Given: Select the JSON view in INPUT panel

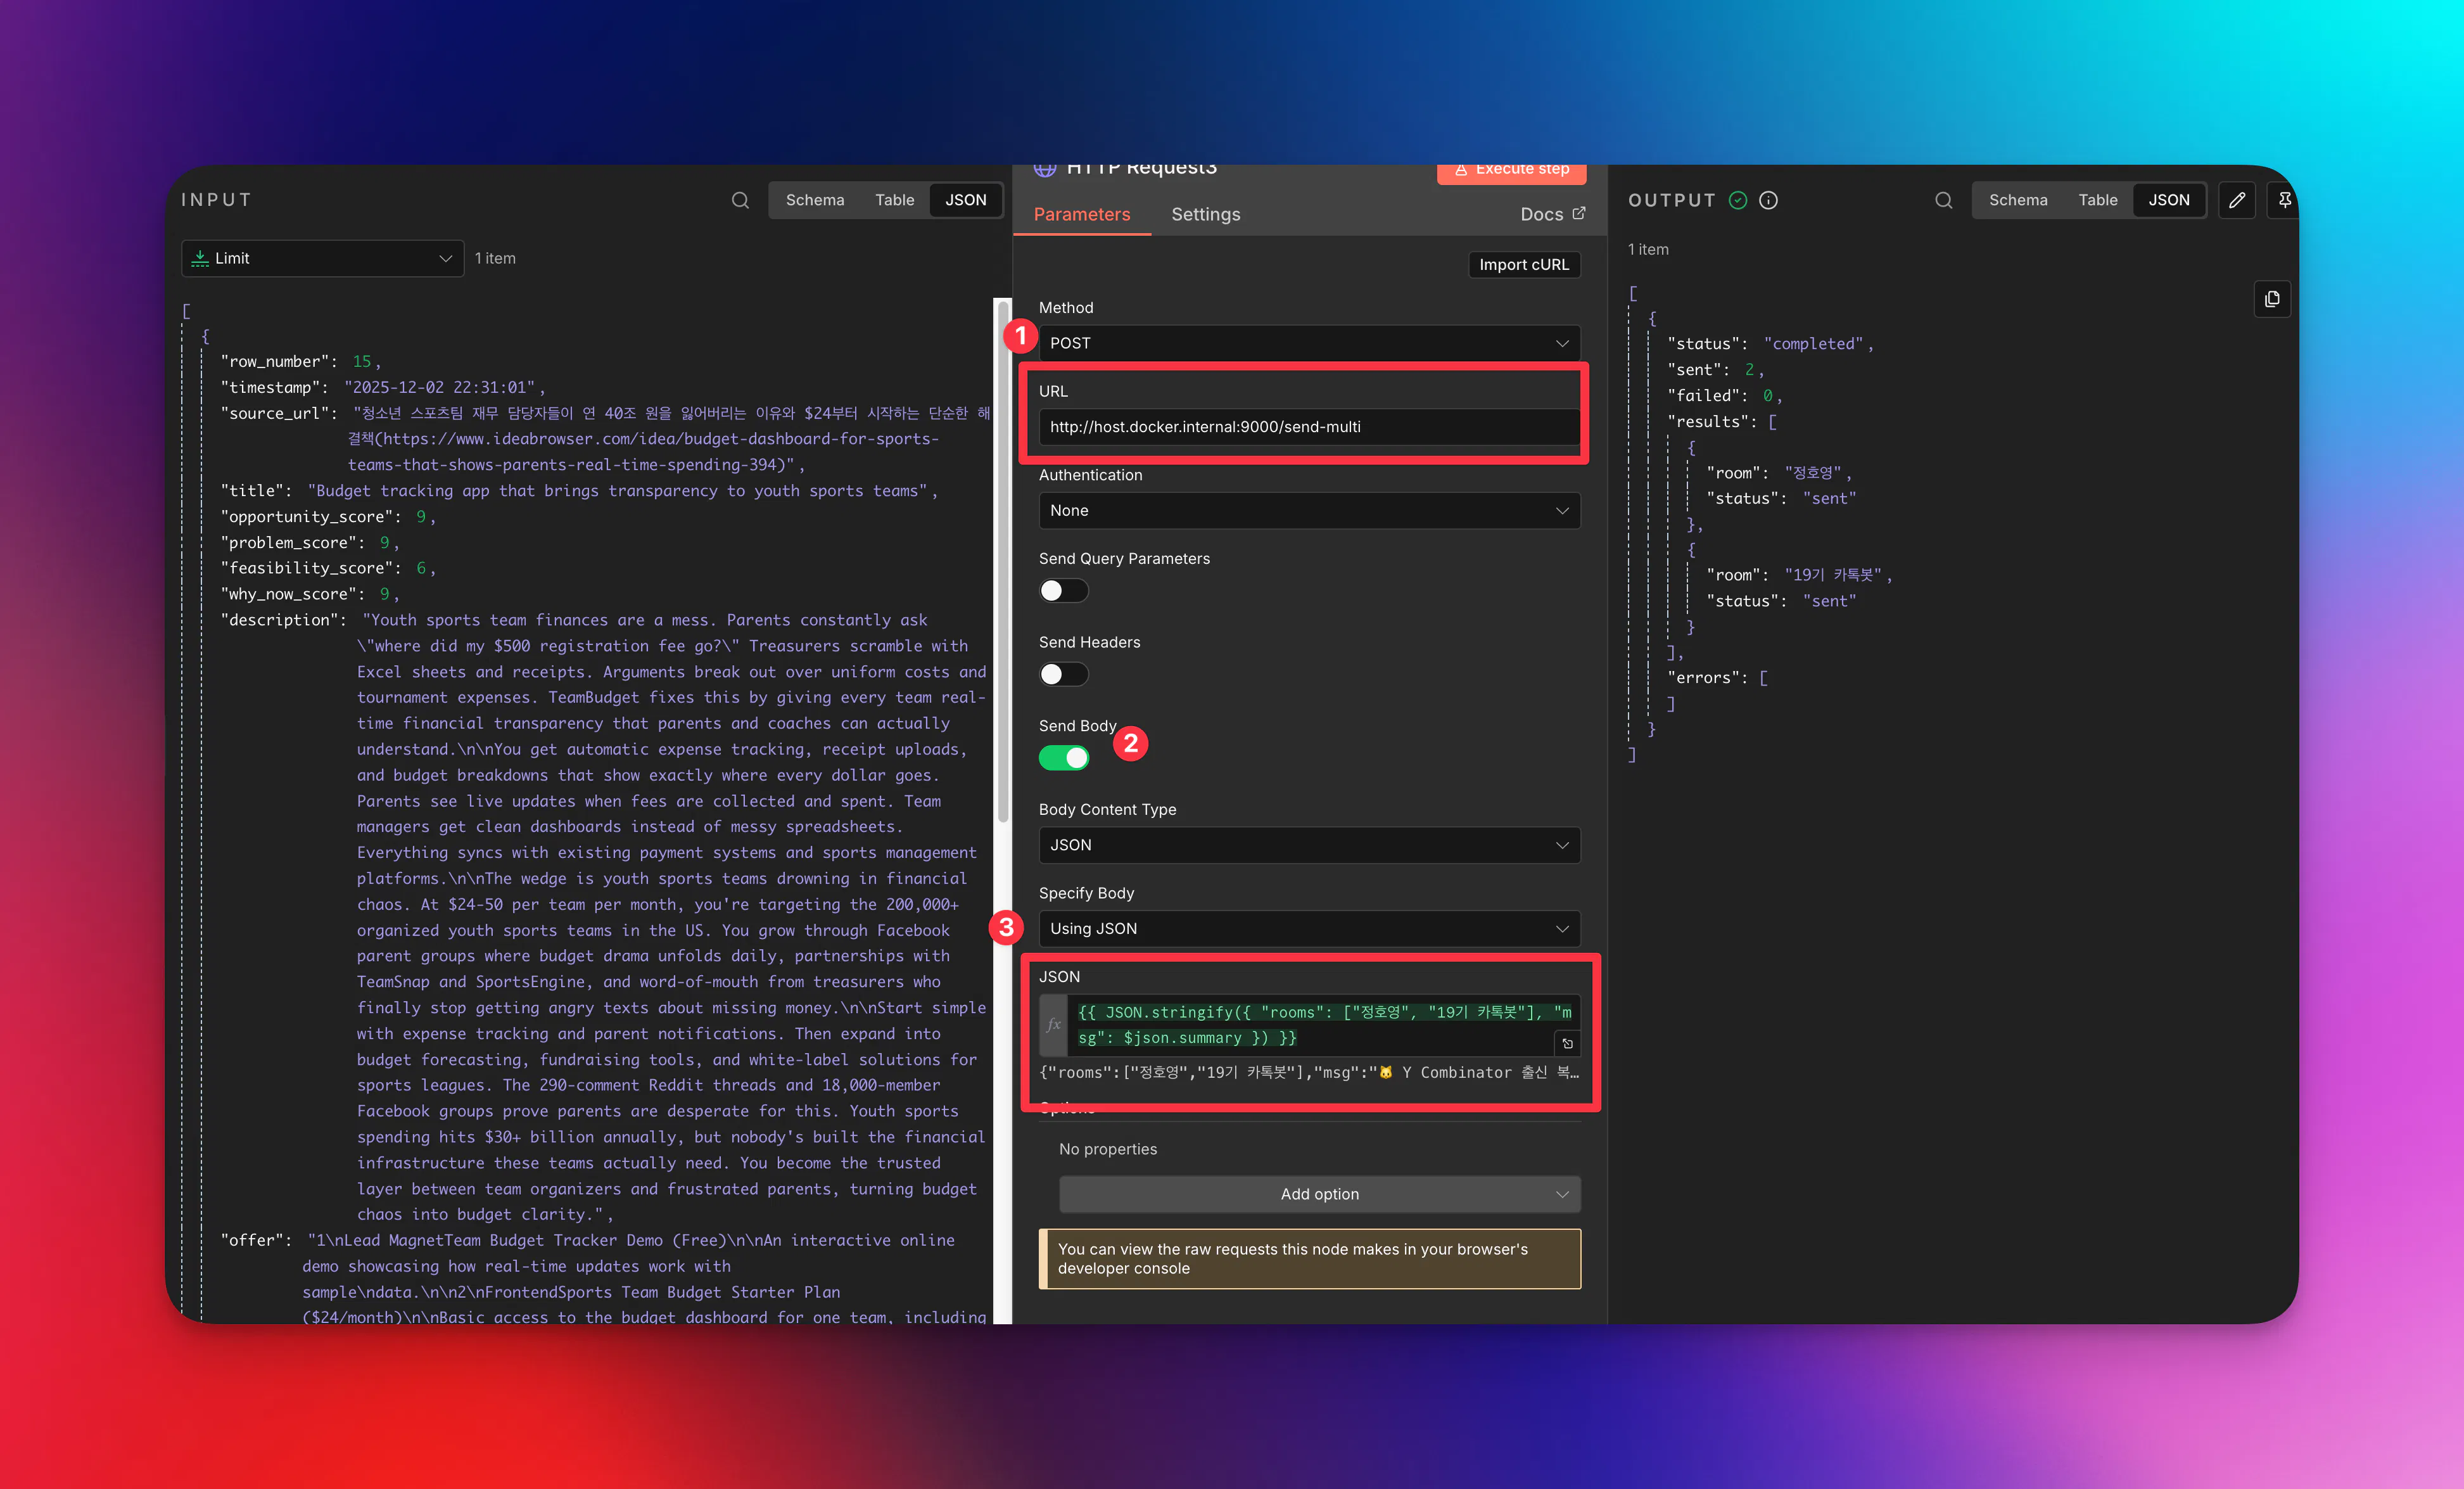Looking at the screenshot, I should 965,200.
